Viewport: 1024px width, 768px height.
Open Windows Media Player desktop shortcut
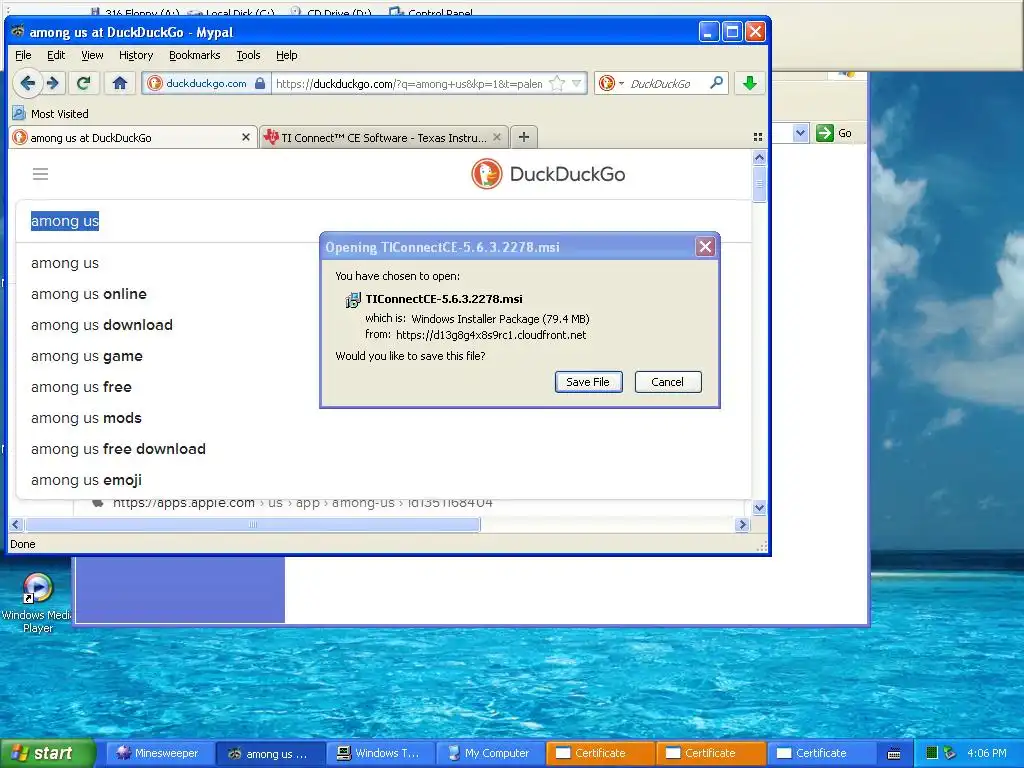(37, 602)
